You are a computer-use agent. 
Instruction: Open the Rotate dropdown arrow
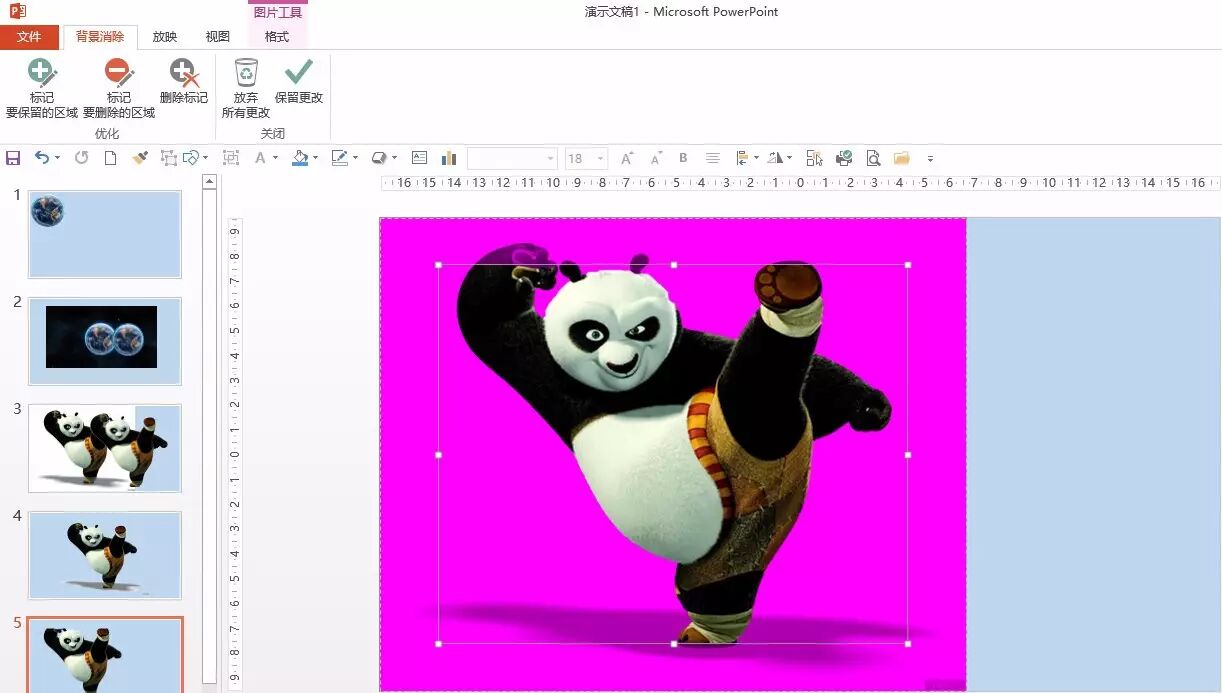pos(789,158)
